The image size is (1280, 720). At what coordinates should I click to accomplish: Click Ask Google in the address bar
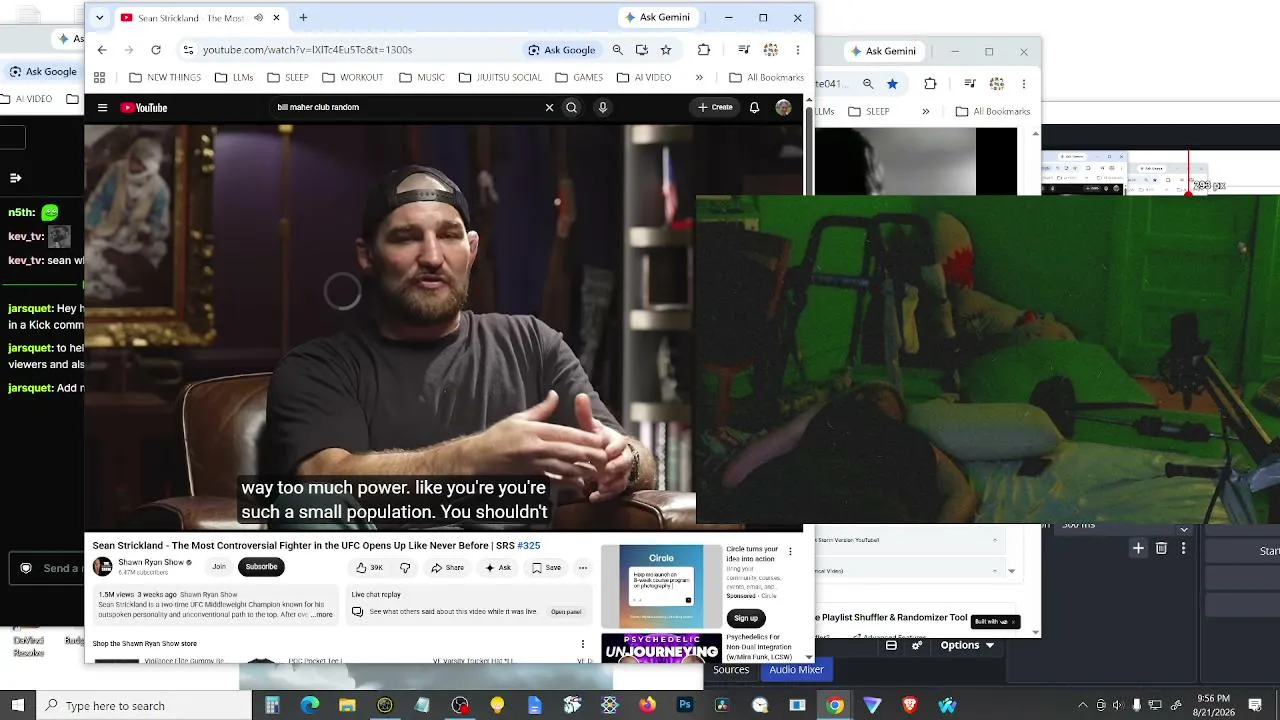[561, 49]
